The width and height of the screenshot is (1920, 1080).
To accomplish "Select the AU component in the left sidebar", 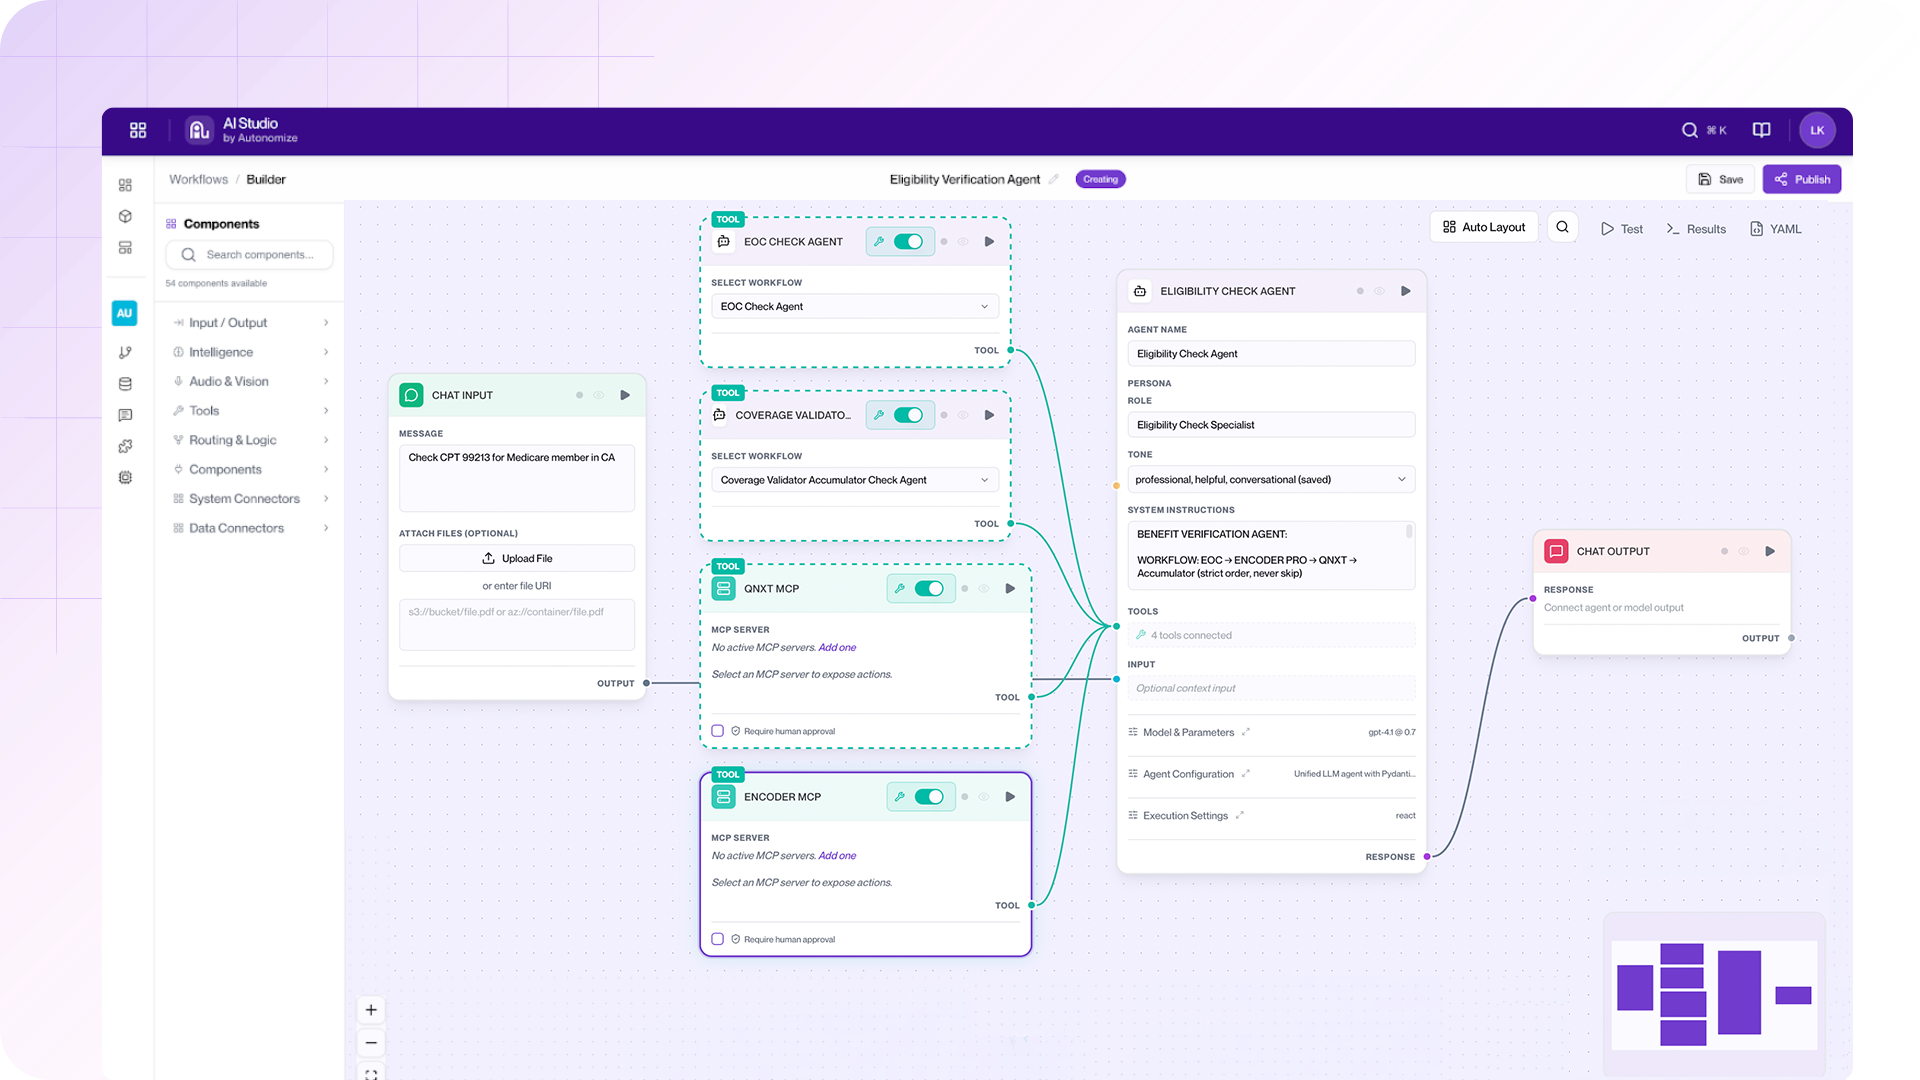I will pyautogui.click(x=125, y=313).
